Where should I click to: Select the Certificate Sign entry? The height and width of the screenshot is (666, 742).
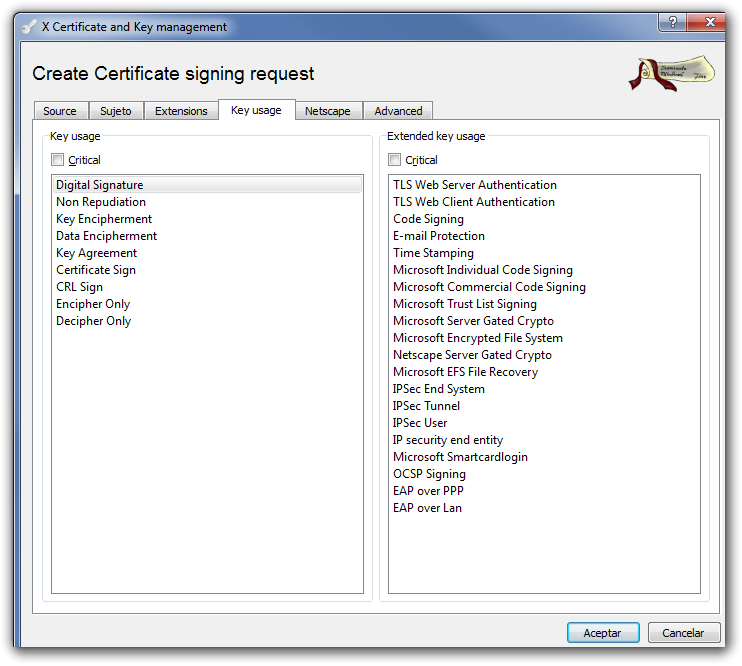click(x=96, y=270)
